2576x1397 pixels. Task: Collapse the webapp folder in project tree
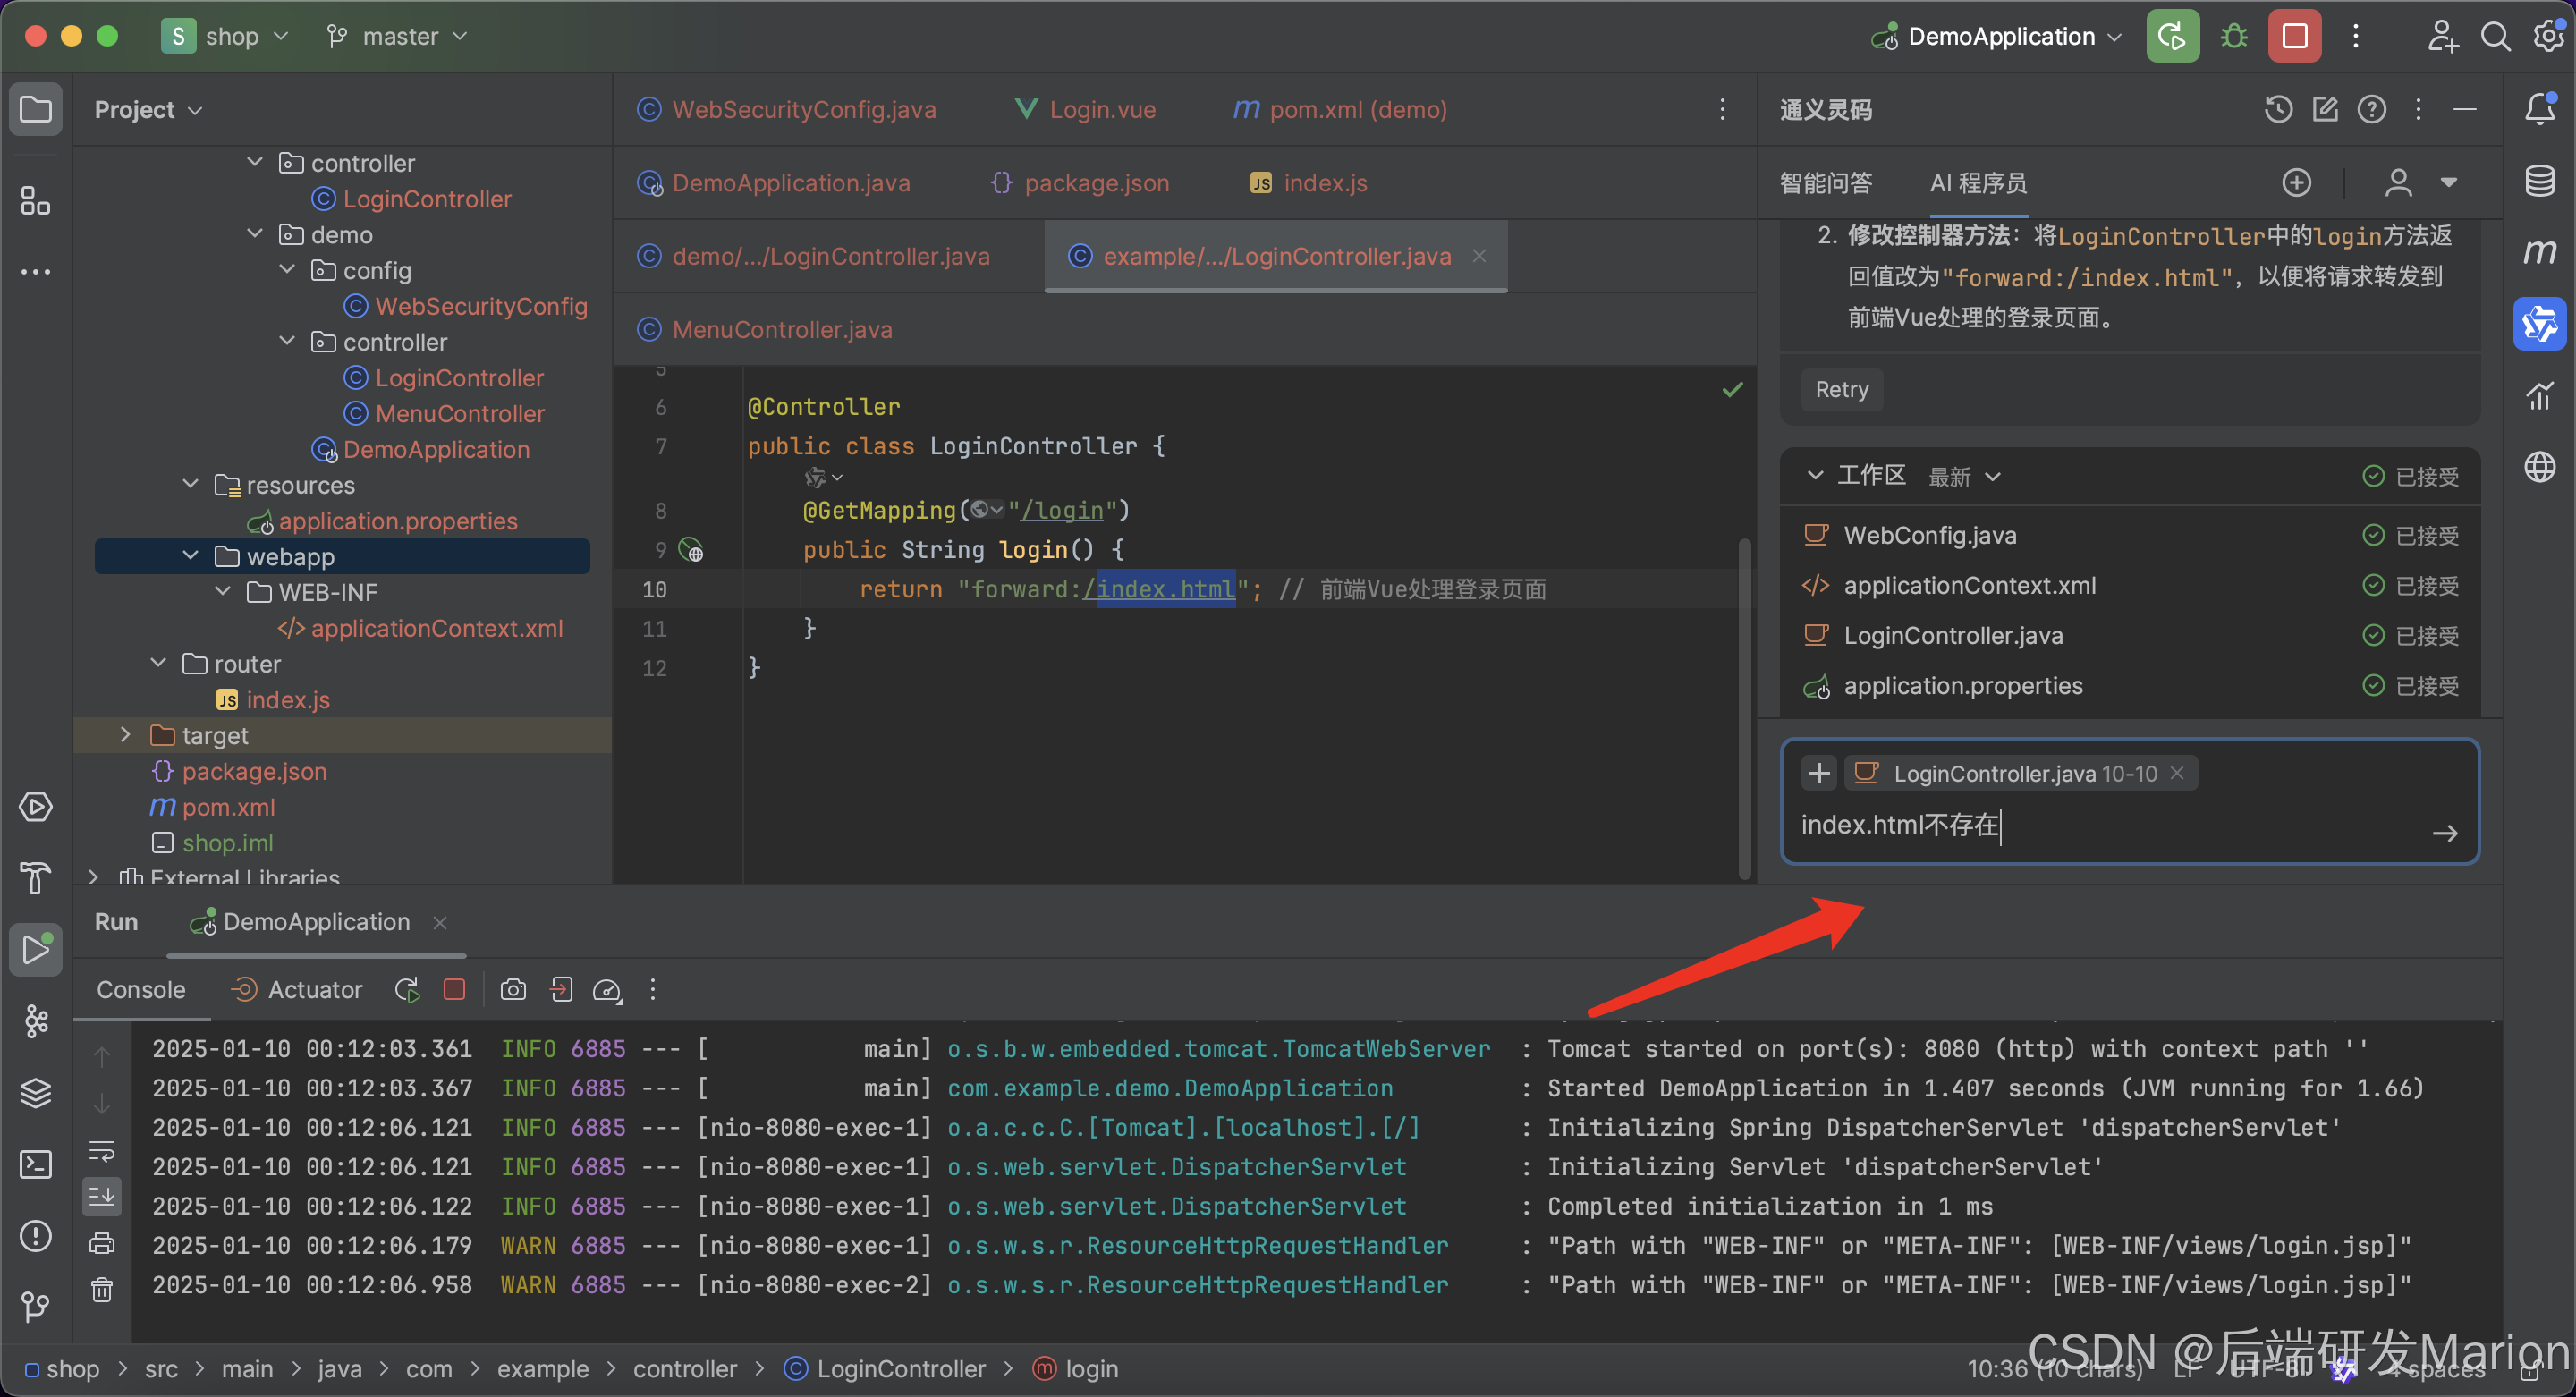190,556
